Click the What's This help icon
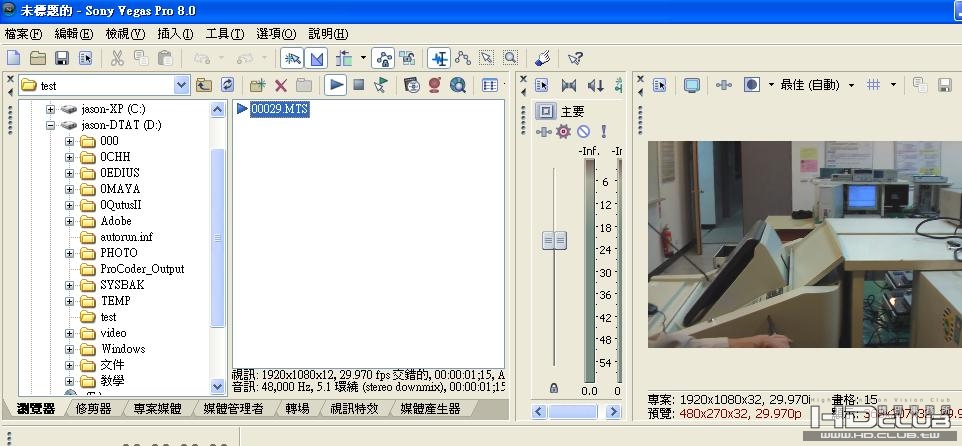 pos(575,58)
